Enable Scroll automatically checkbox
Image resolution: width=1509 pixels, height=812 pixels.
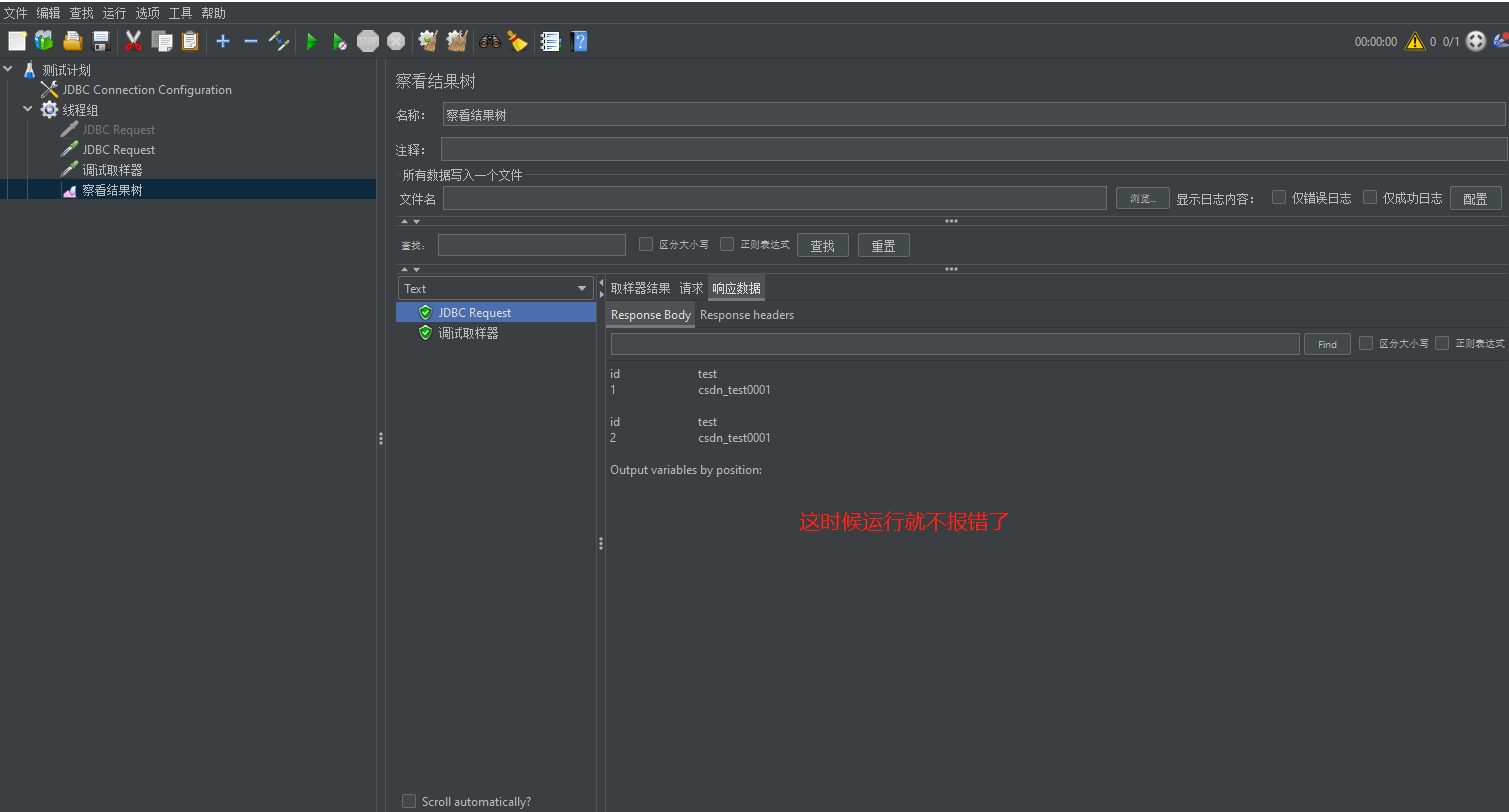pos(408,801)
